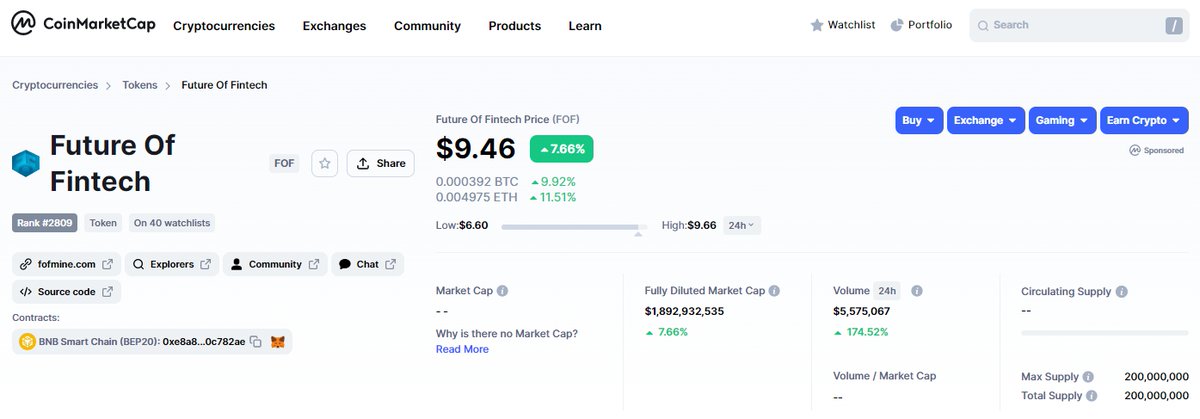This screenshot has height=419, width=1200.
Task: Open the 24h range selector for Low/High
Action: pyautogui.click(x=741, y=226)
